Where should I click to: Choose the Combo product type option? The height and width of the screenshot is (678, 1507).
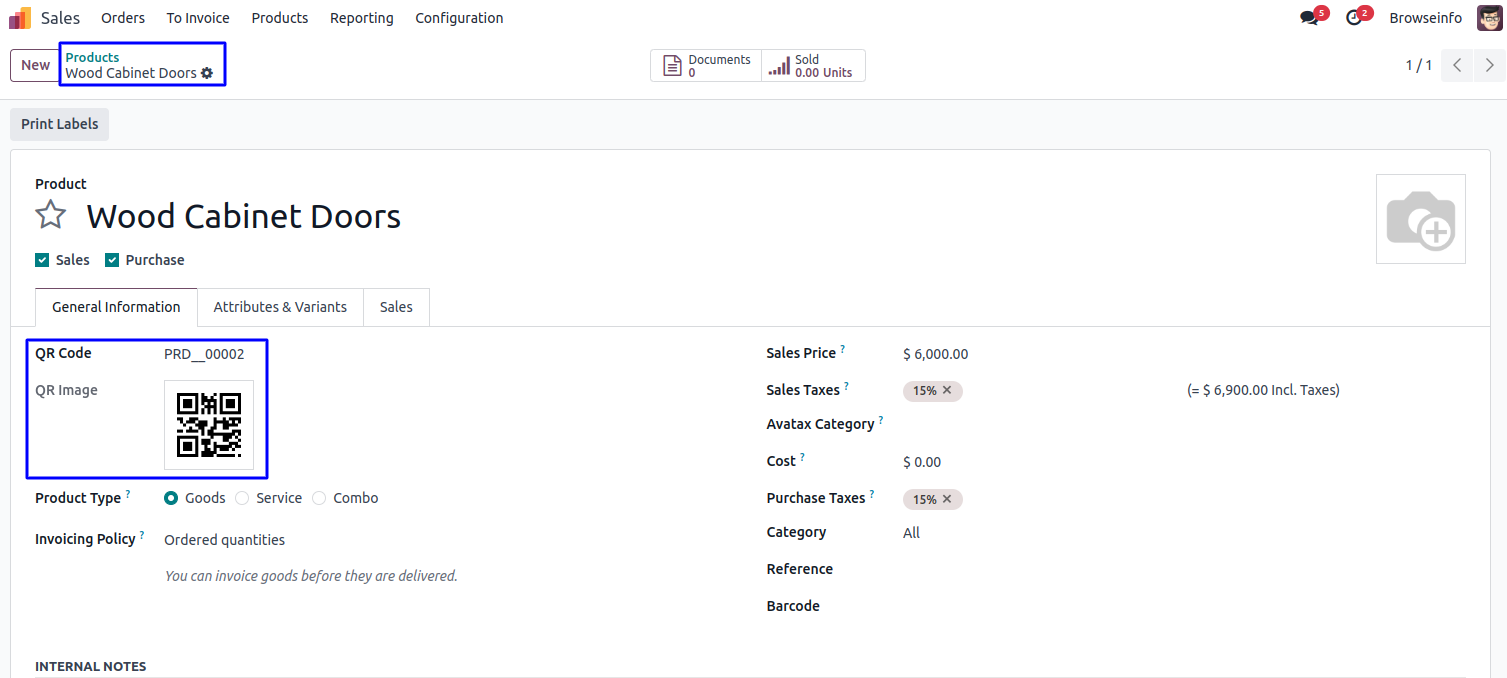(319, 498)
